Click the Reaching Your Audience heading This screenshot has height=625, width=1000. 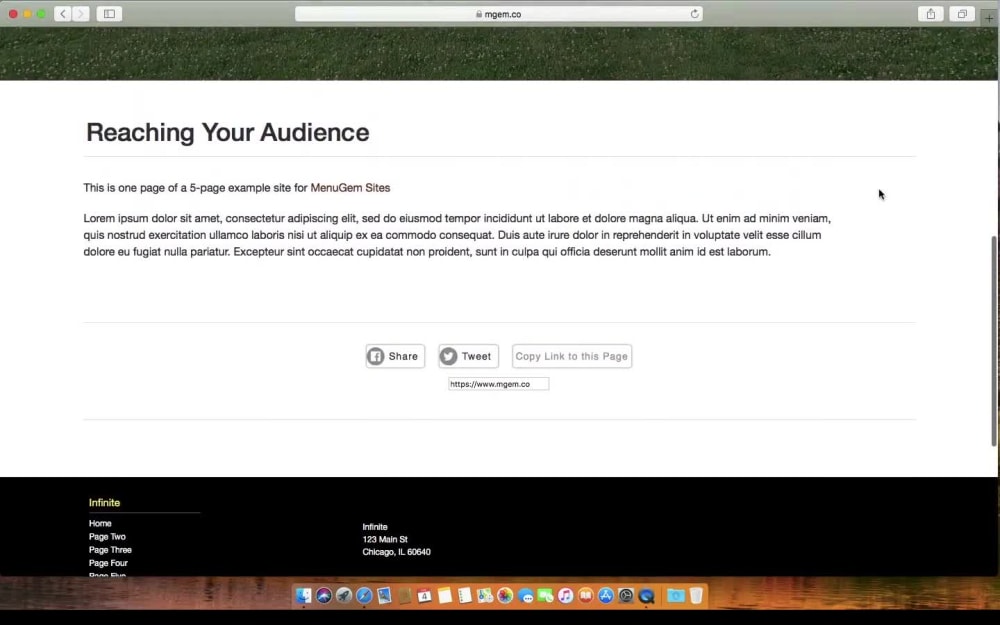(x=228, y=132)
